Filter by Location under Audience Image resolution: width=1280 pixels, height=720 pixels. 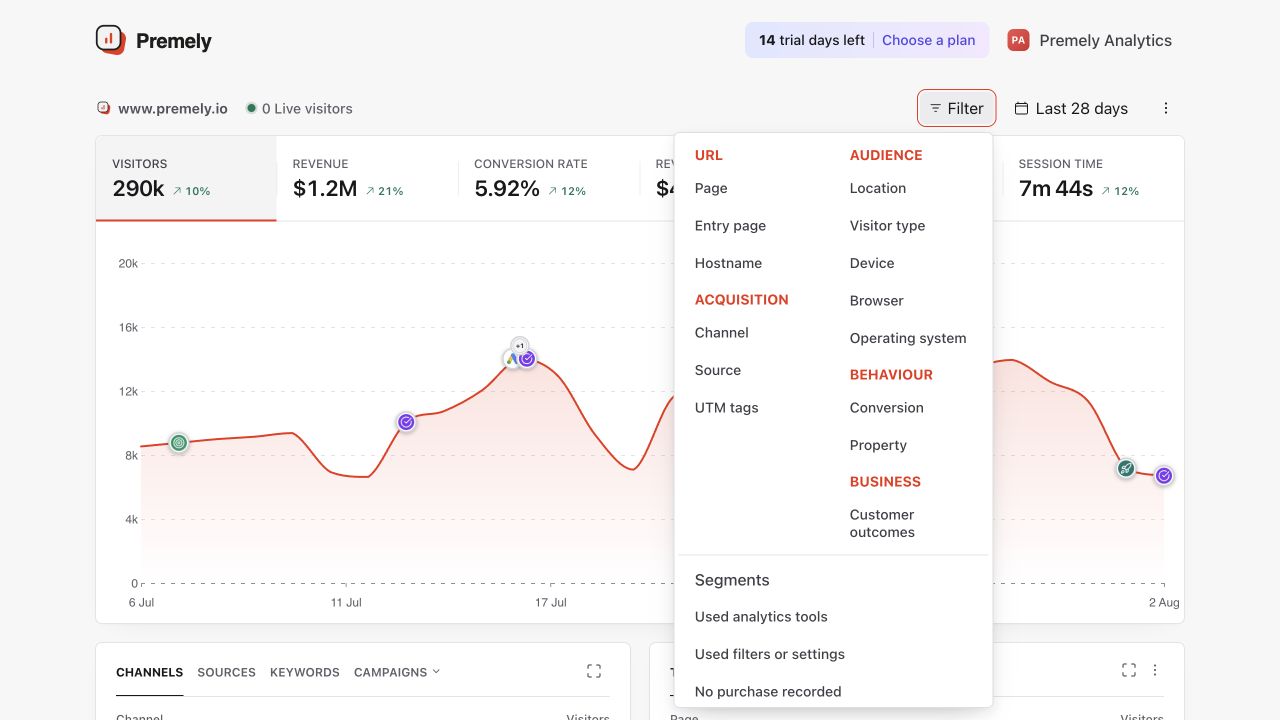point(878,188)
